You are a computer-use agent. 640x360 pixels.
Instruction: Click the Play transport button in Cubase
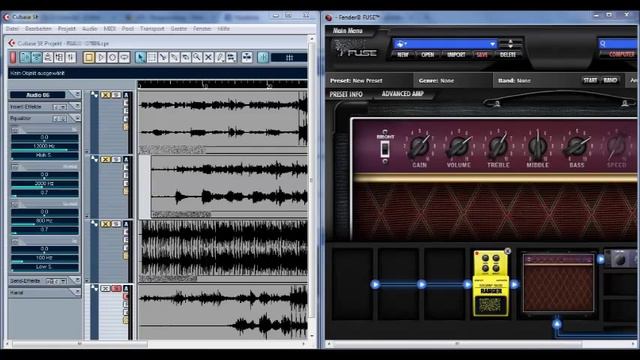[x=100, y=58]
